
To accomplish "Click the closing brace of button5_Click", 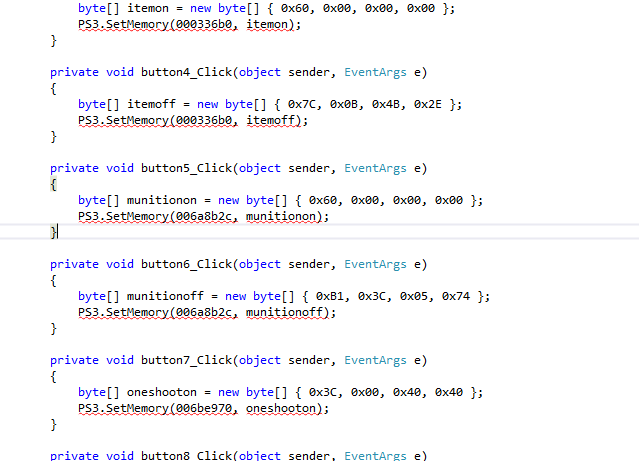I will click(x=53, y=232).
